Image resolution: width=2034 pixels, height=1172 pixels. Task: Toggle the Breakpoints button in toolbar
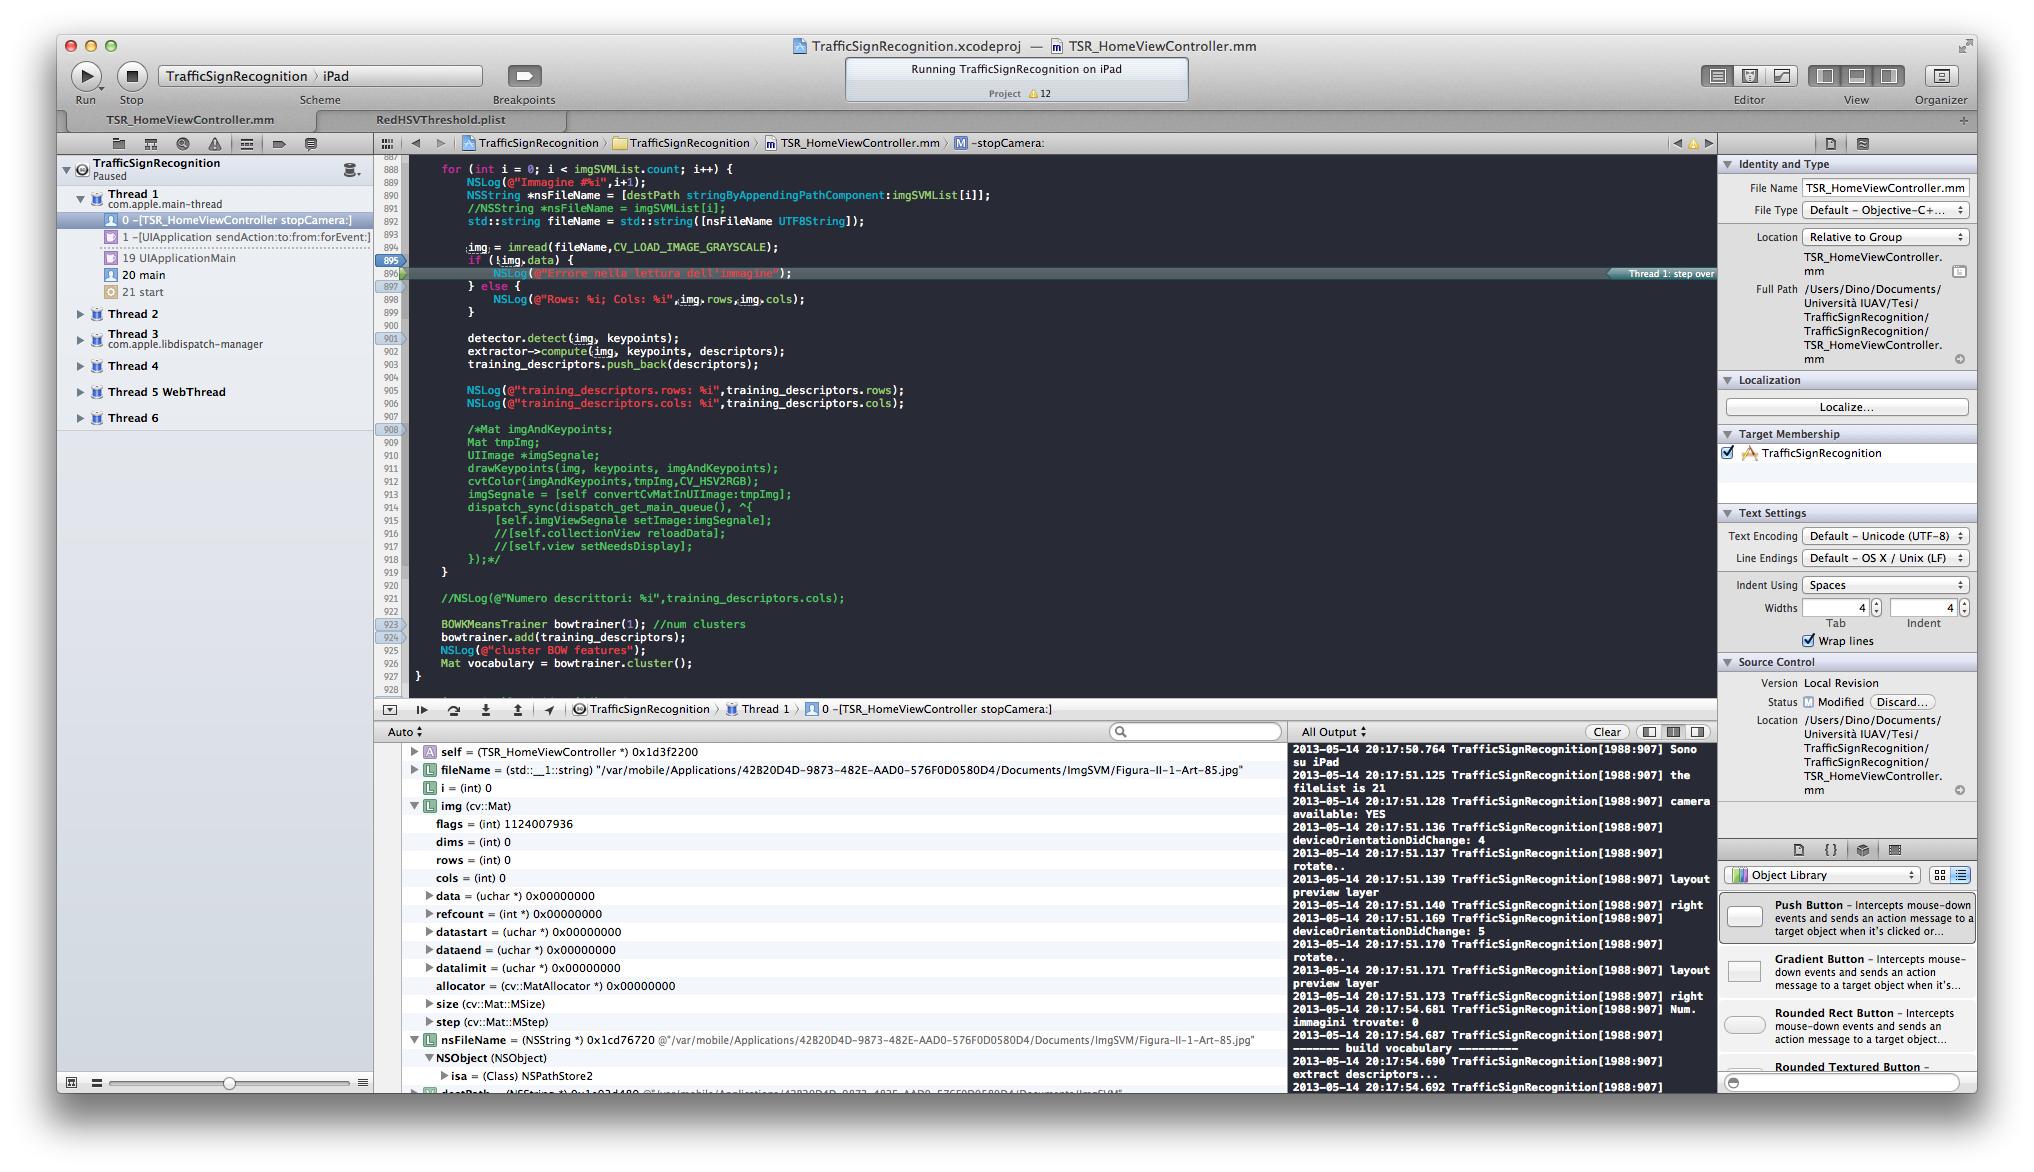click(524, 76)
